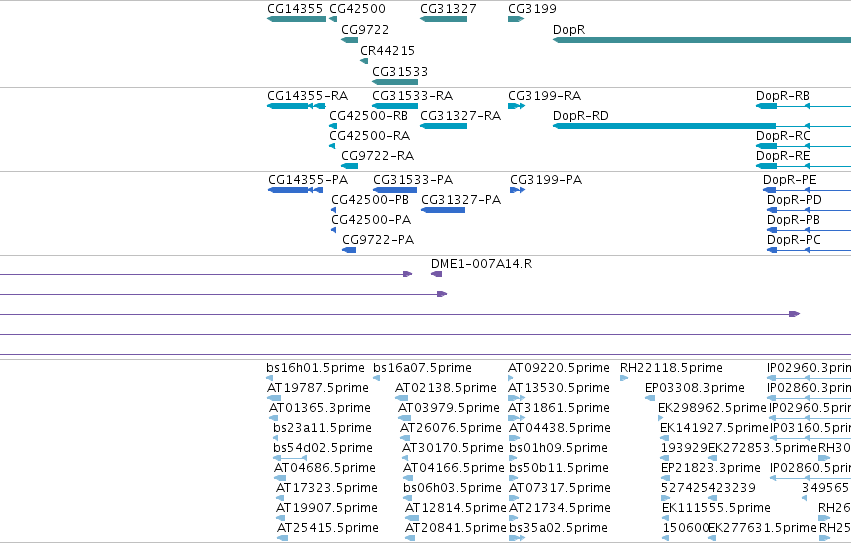Click transcript CG31533-RA

click(395, 106)
